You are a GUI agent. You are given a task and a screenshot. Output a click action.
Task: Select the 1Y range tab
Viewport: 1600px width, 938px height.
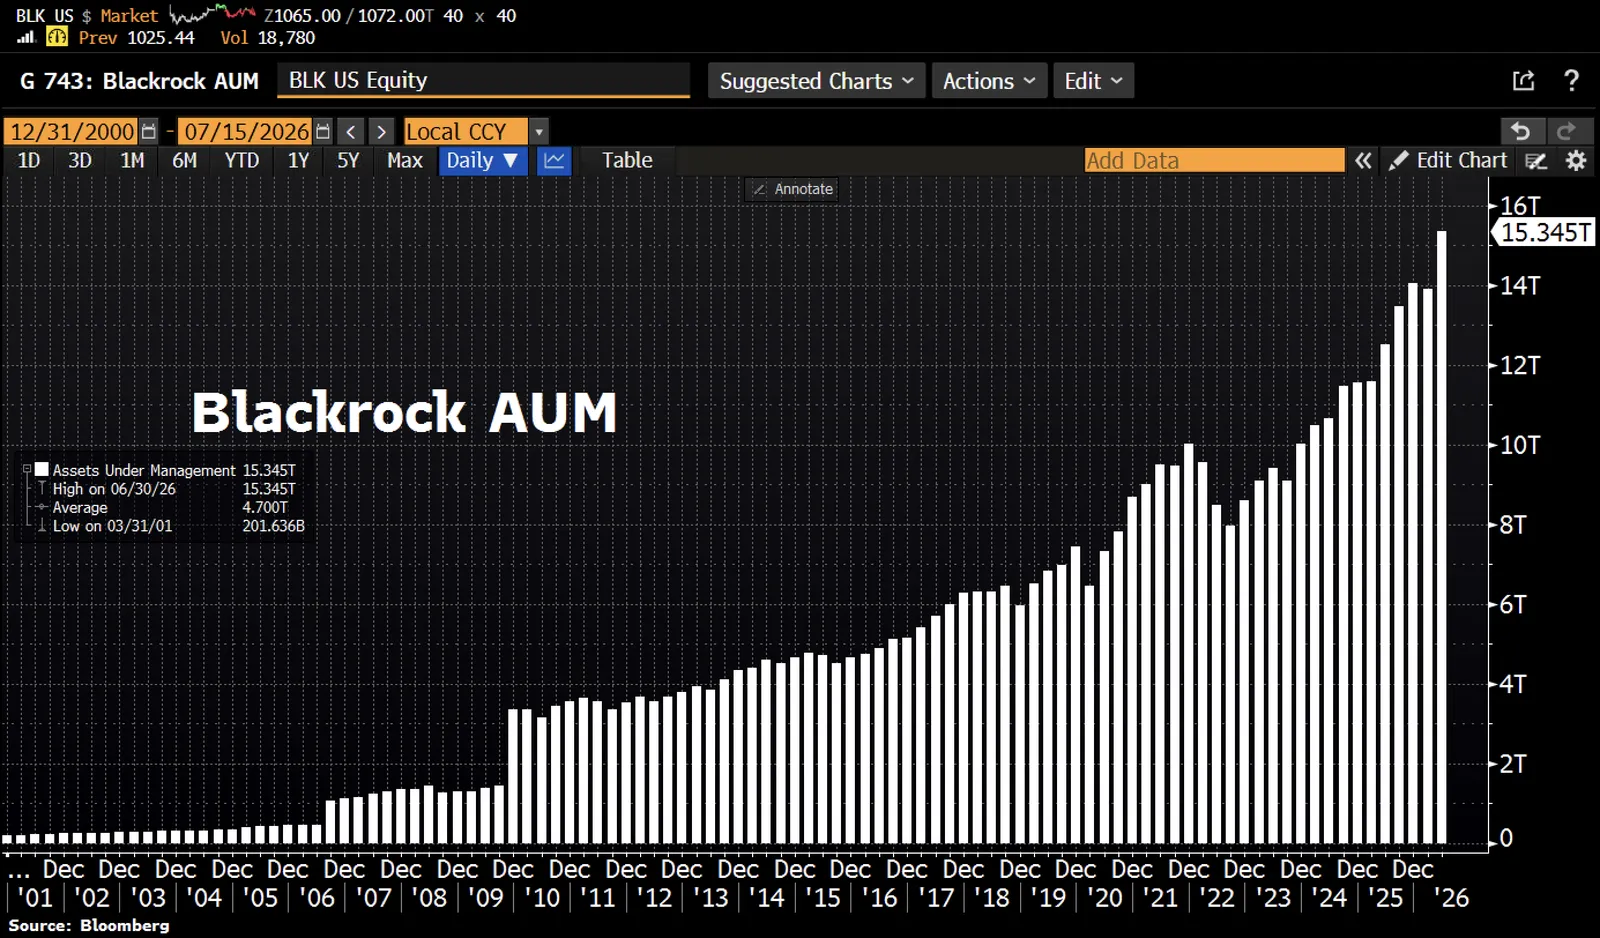(298, 160)
